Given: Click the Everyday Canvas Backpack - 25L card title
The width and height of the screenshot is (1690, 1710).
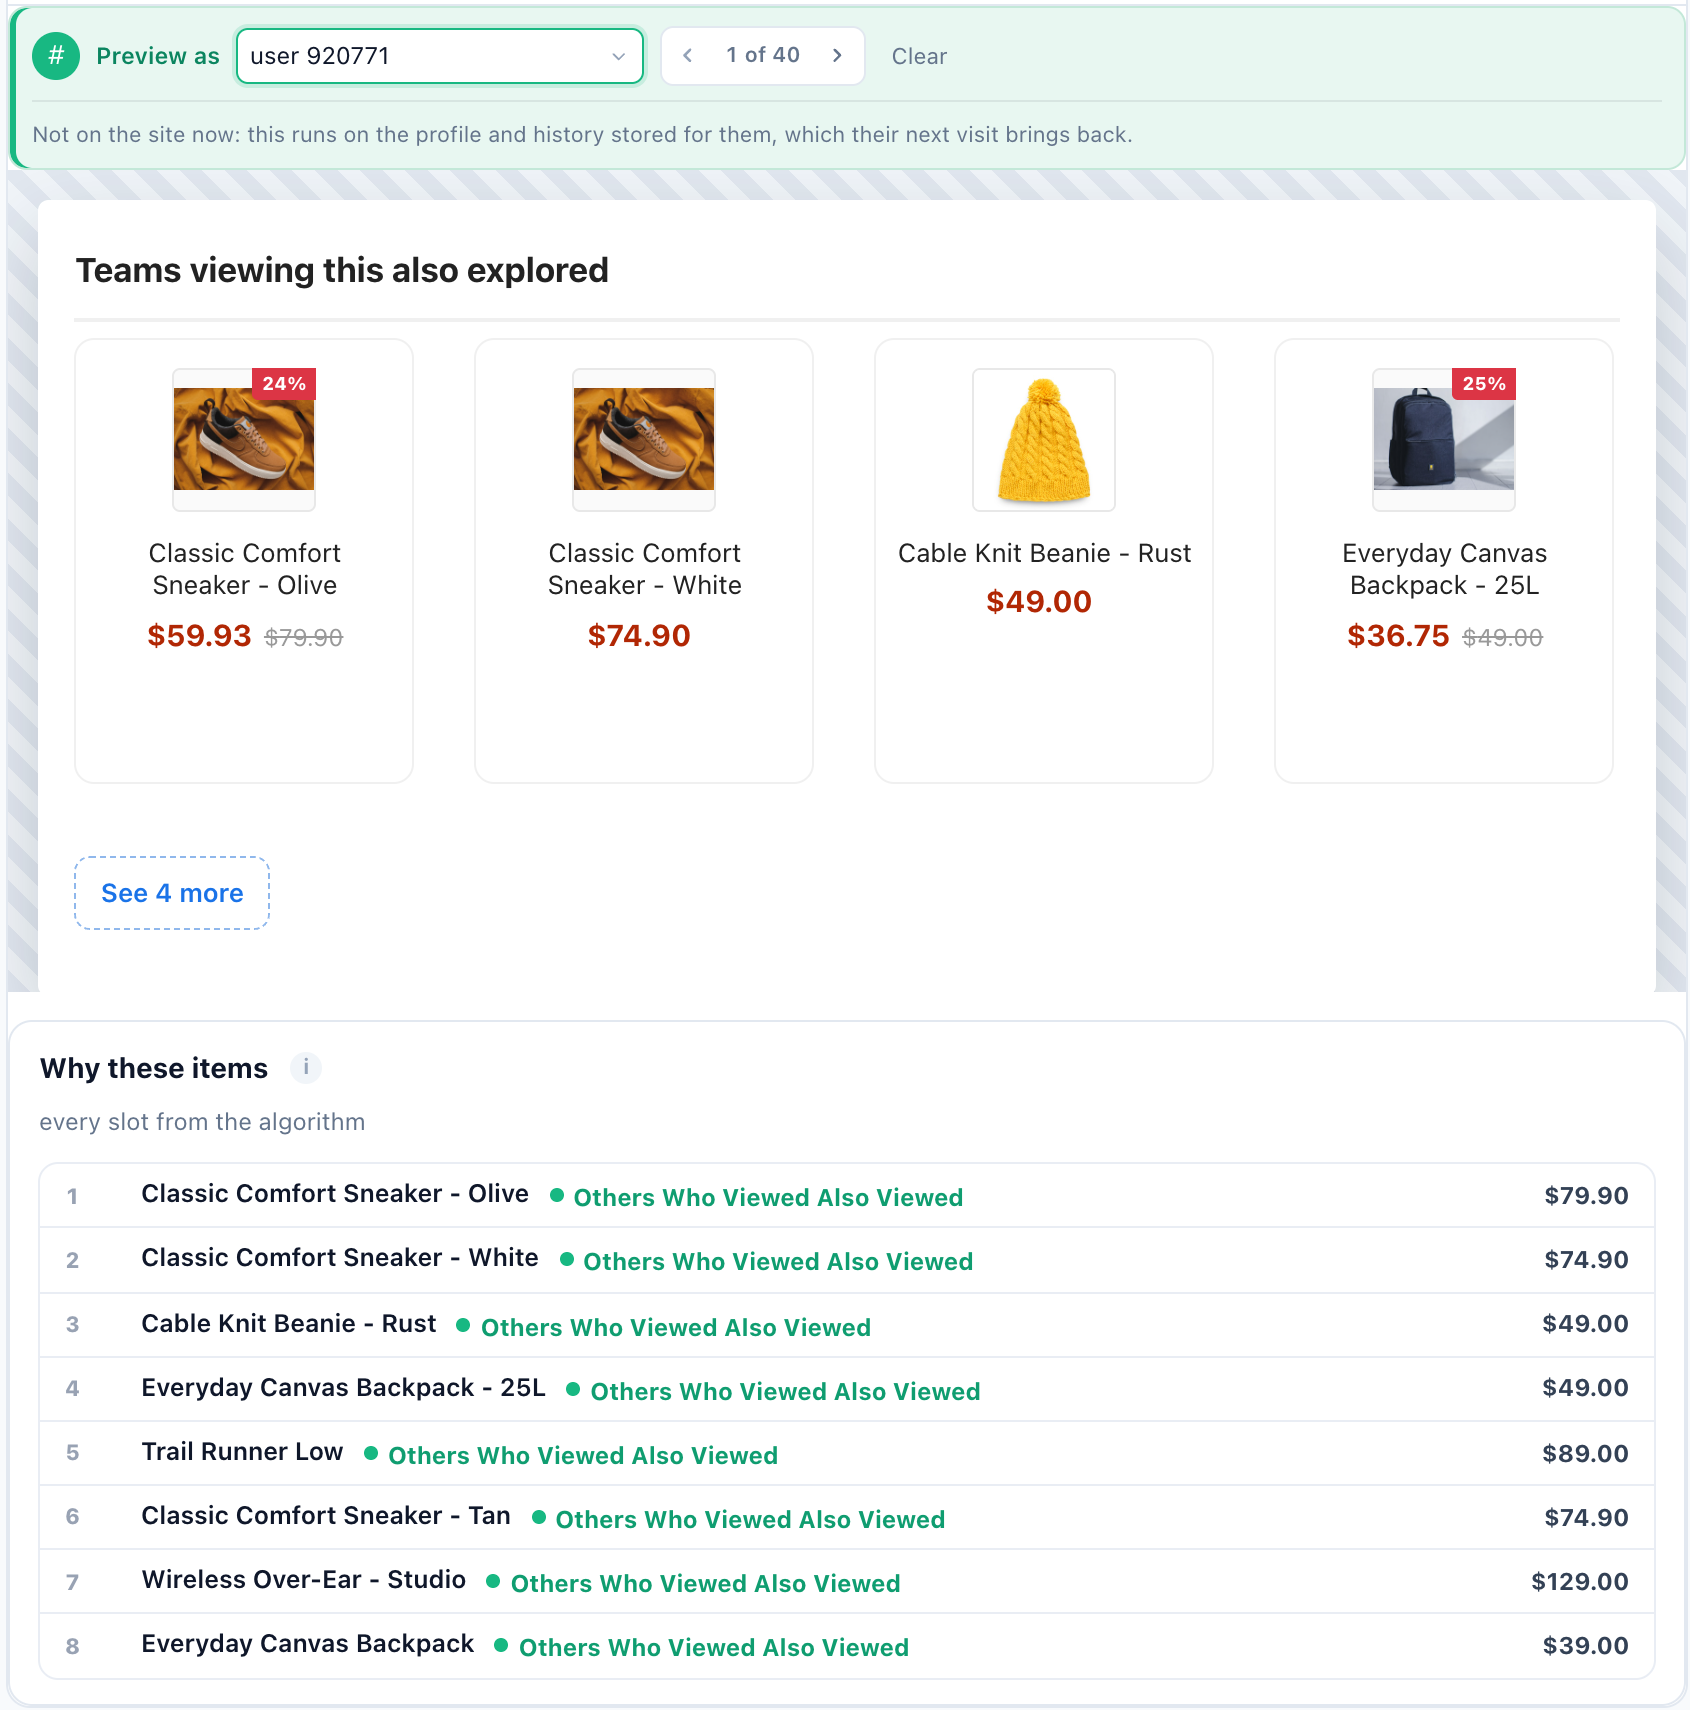Looking at the screenshot, I should click(x=1445, y=569).
